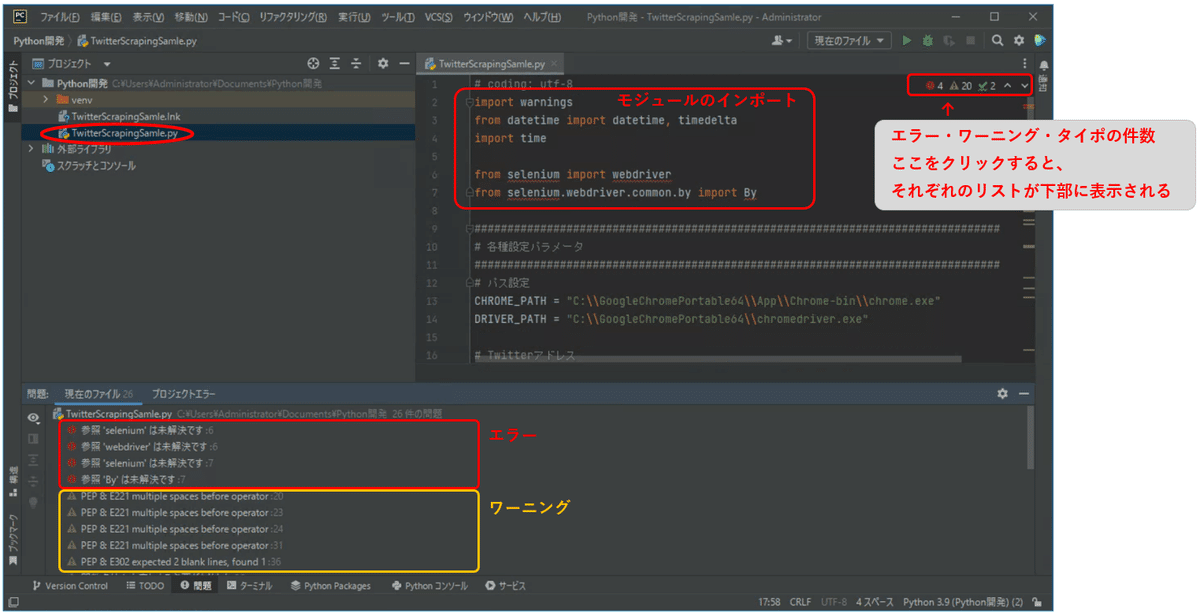Open 編集 menu
The image size is (1200, 613).
point(106,17)
